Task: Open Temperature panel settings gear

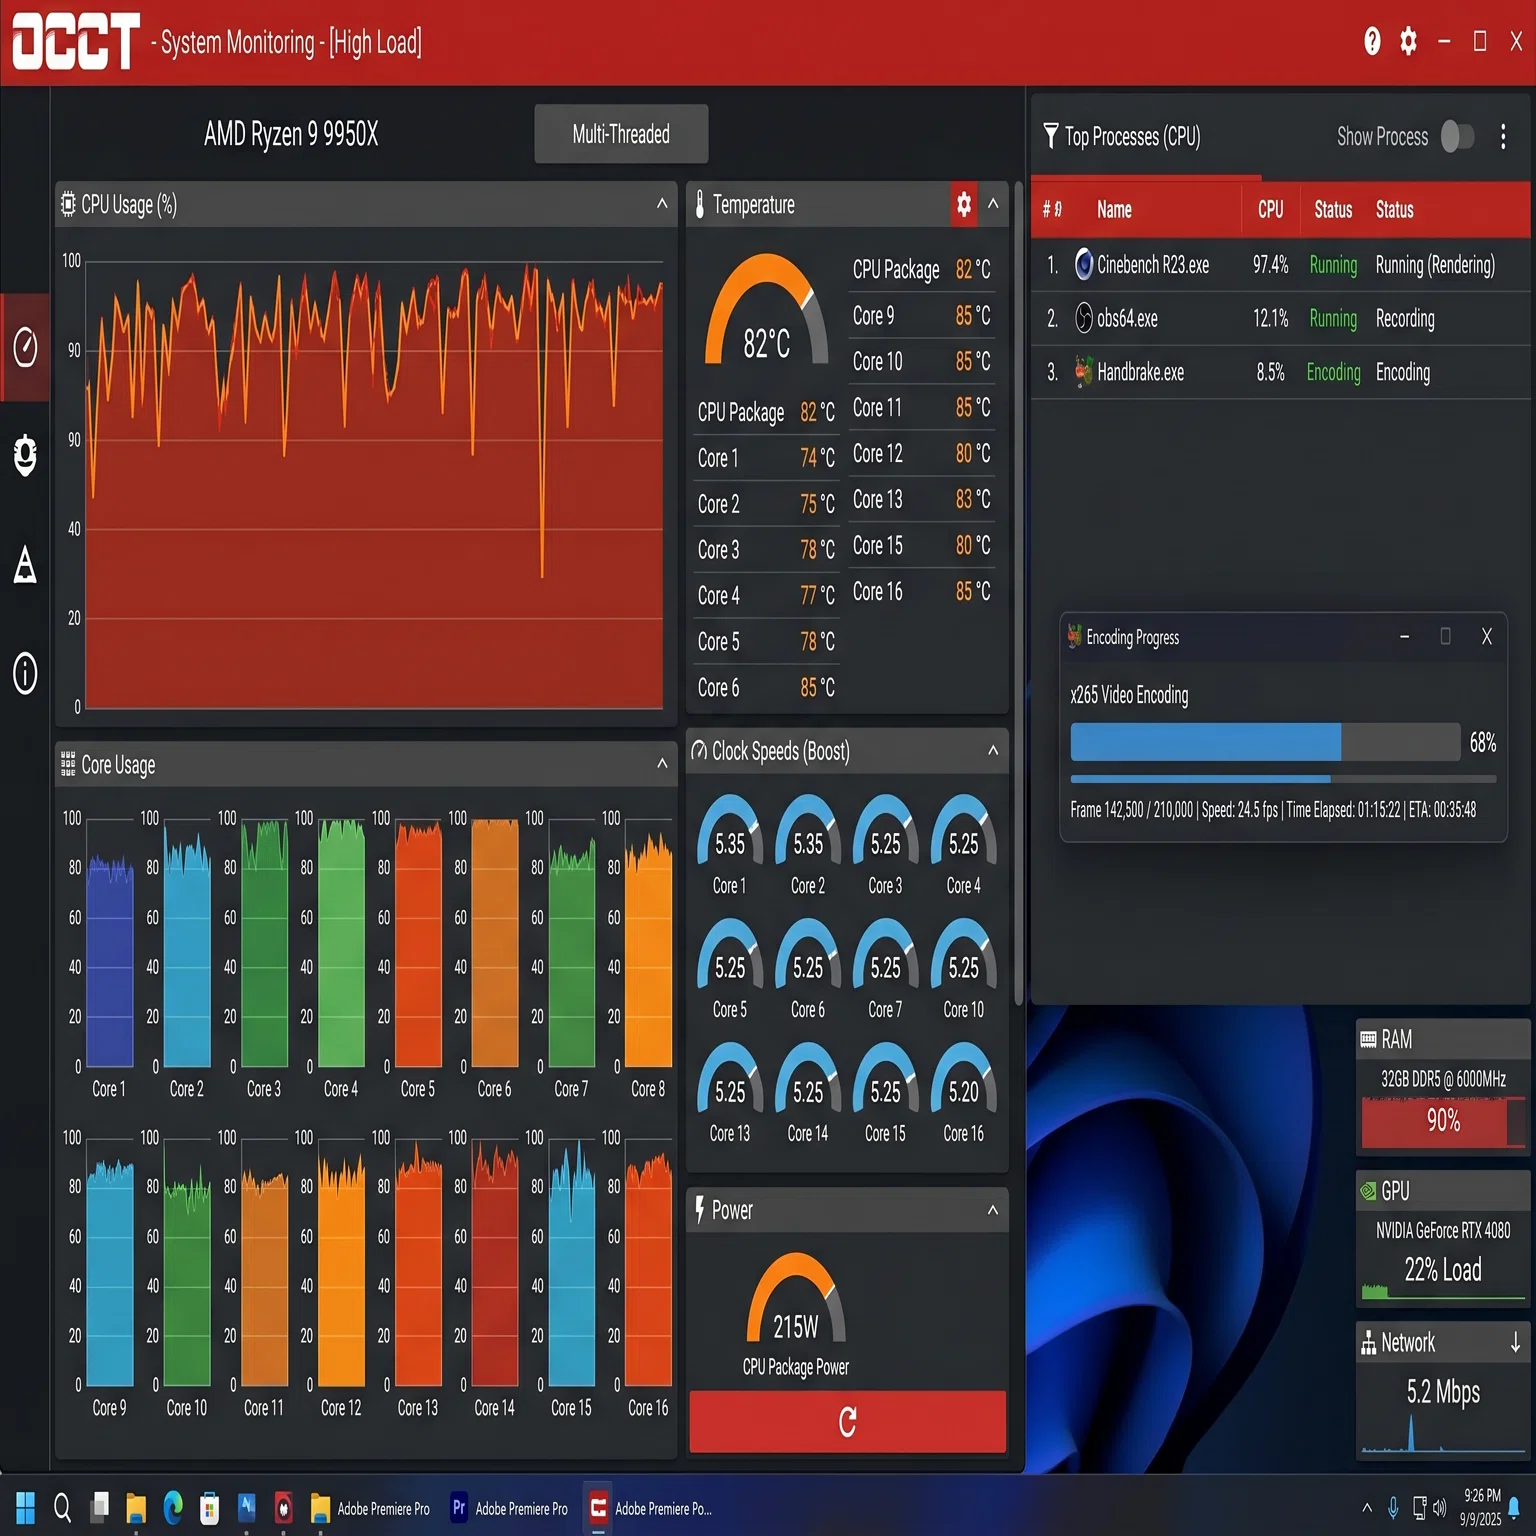Action: 964,204
